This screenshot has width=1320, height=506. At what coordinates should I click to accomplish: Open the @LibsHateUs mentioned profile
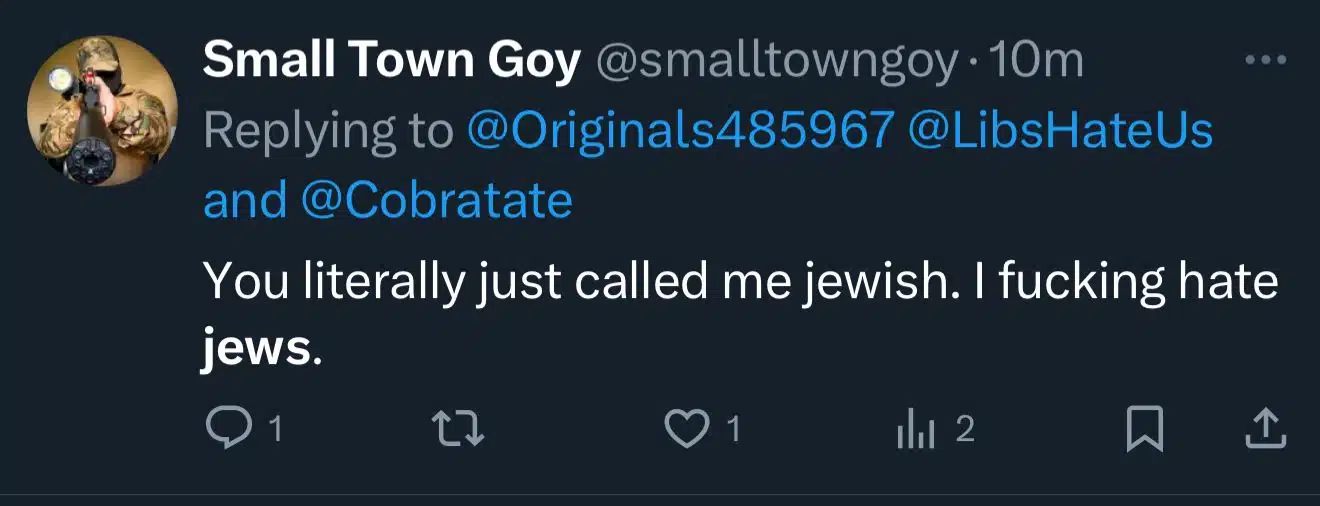click(1059, 131)
